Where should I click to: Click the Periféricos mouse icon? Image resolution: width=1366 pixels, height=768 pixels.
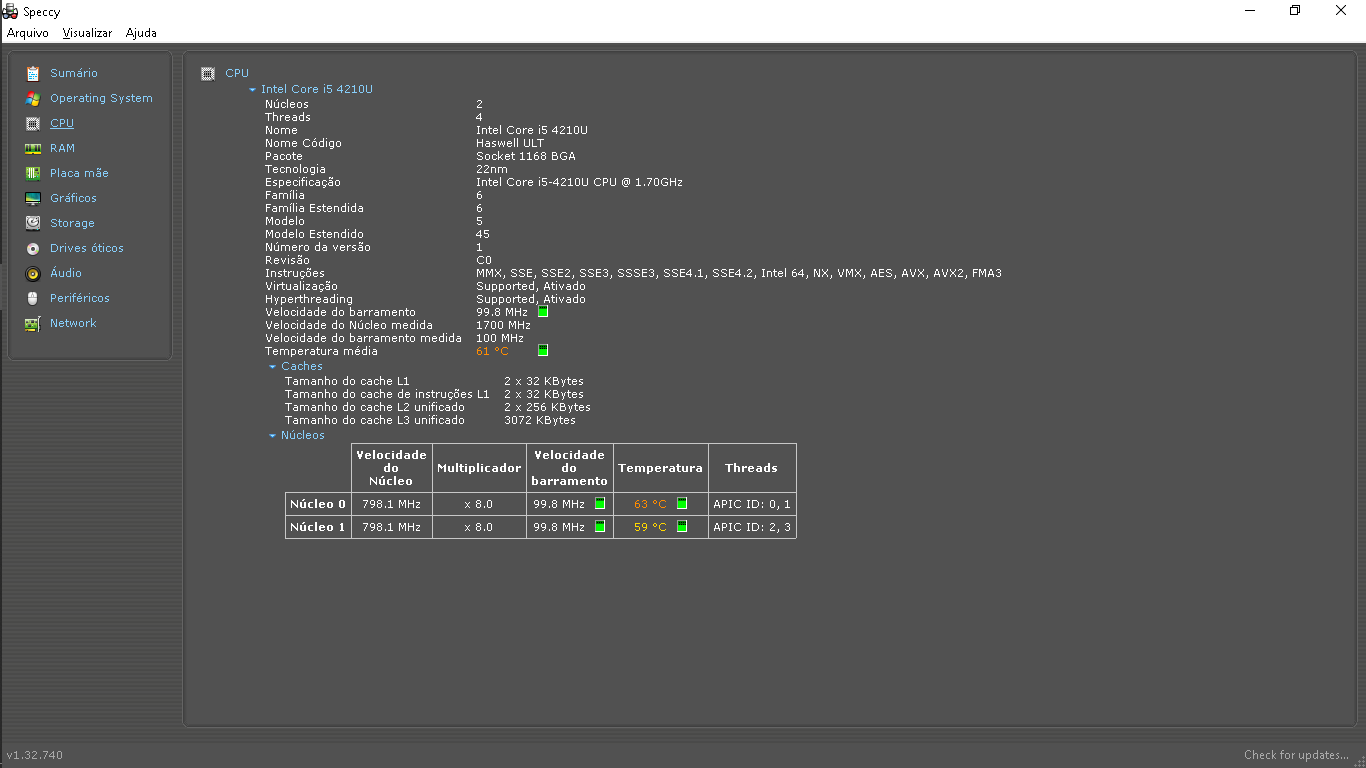click(x=33, y=298)
